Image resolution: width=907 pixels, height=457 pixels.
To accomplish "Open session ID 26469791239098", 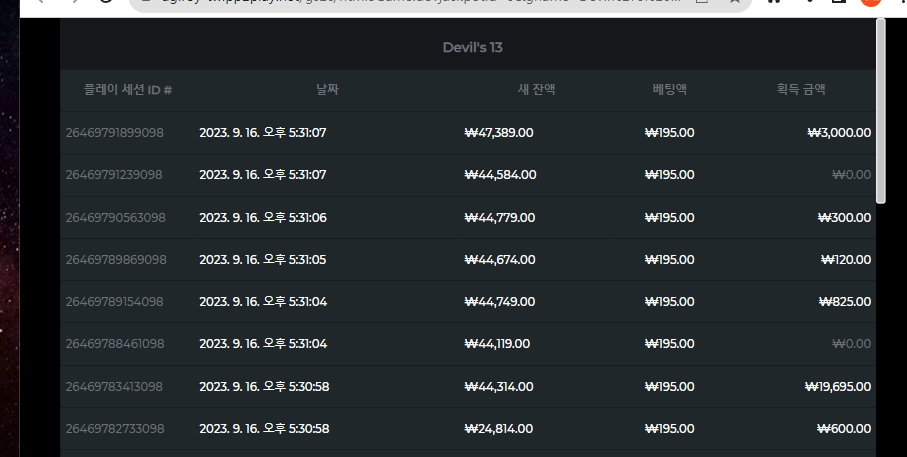I will click(114, 175).
